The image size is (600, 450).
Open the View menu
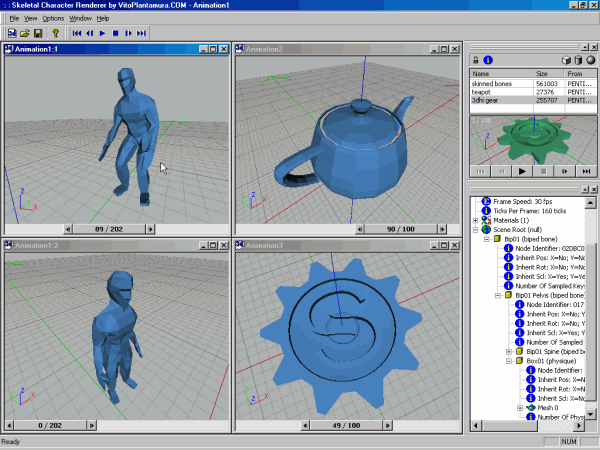(x=31, y=18)
